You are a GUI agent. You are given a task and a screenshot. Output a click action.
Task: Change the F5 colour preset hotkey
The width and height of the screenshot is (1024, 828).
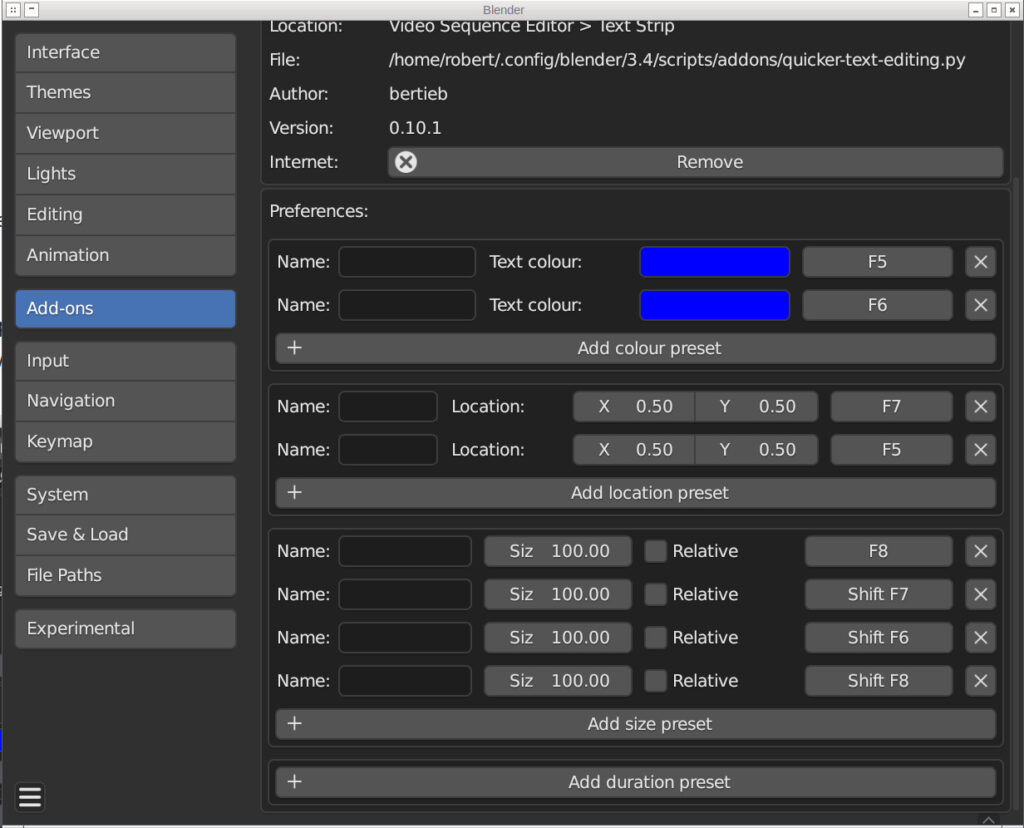pos(877,262)
